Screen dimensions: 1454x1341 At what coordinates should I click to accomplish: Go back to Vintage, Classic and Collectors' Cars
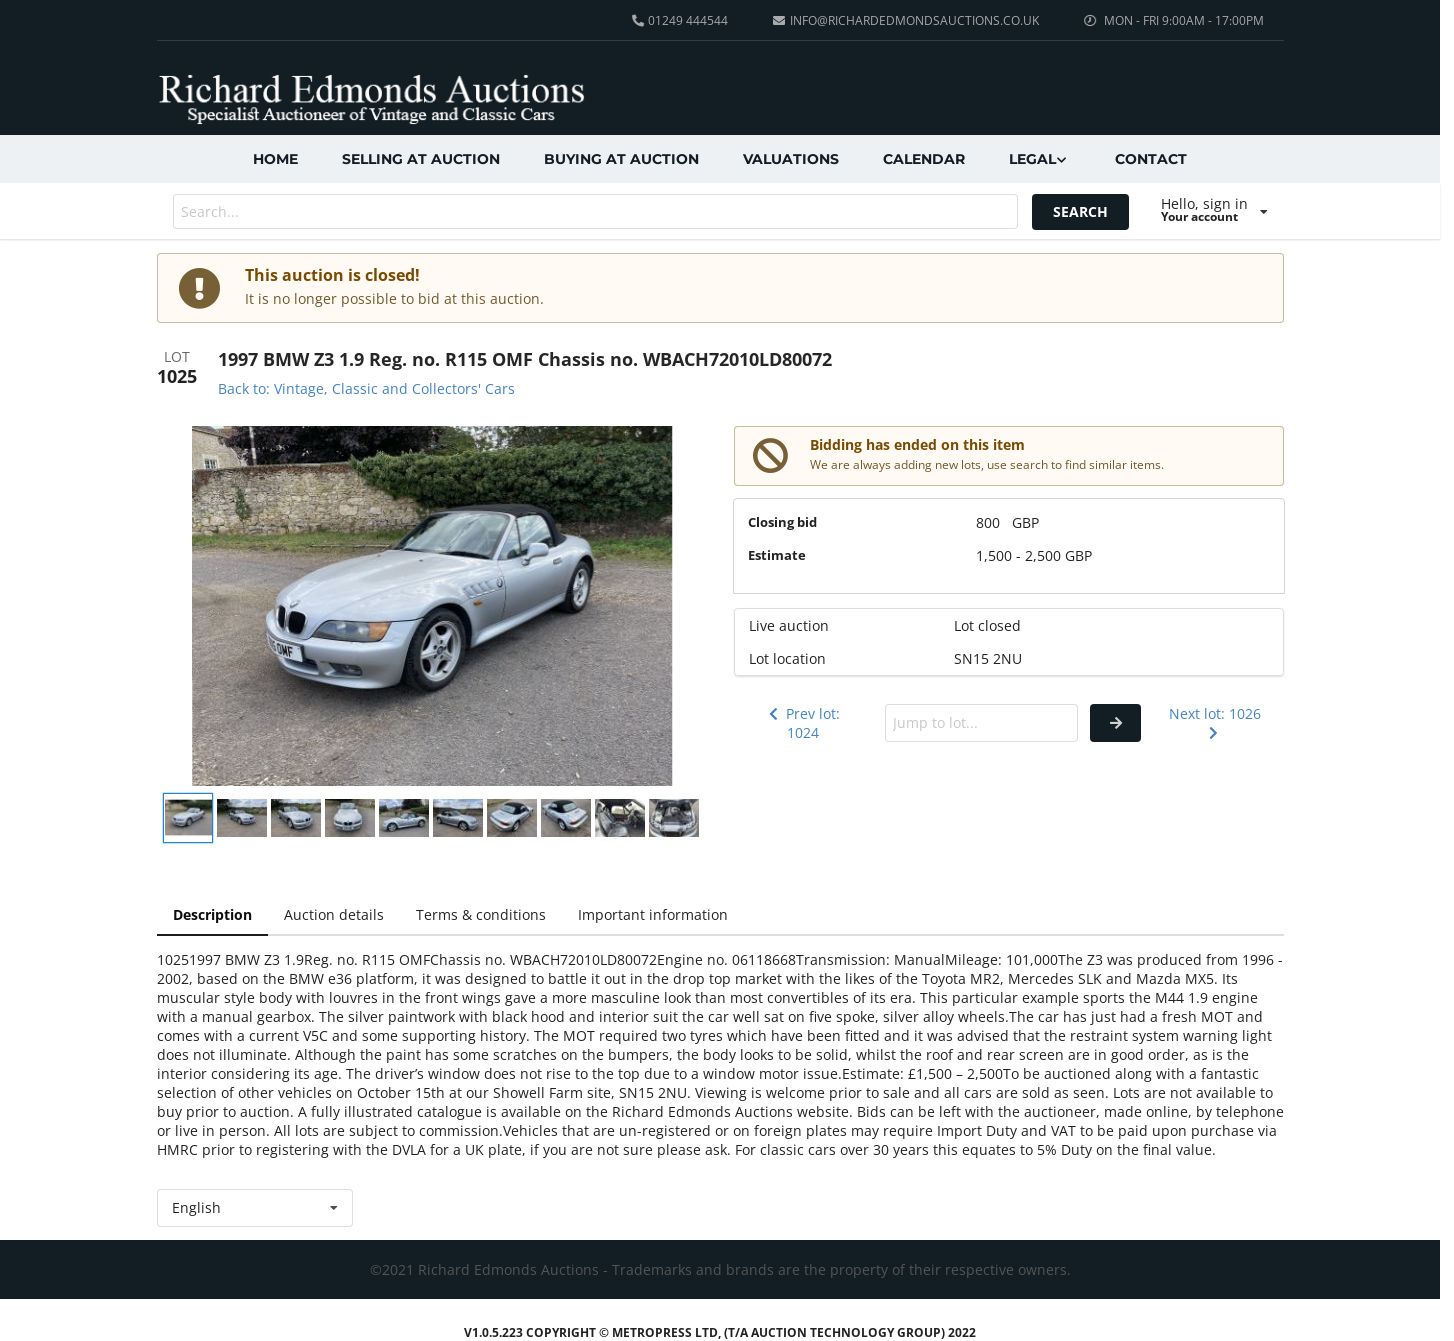pos(366,389)
